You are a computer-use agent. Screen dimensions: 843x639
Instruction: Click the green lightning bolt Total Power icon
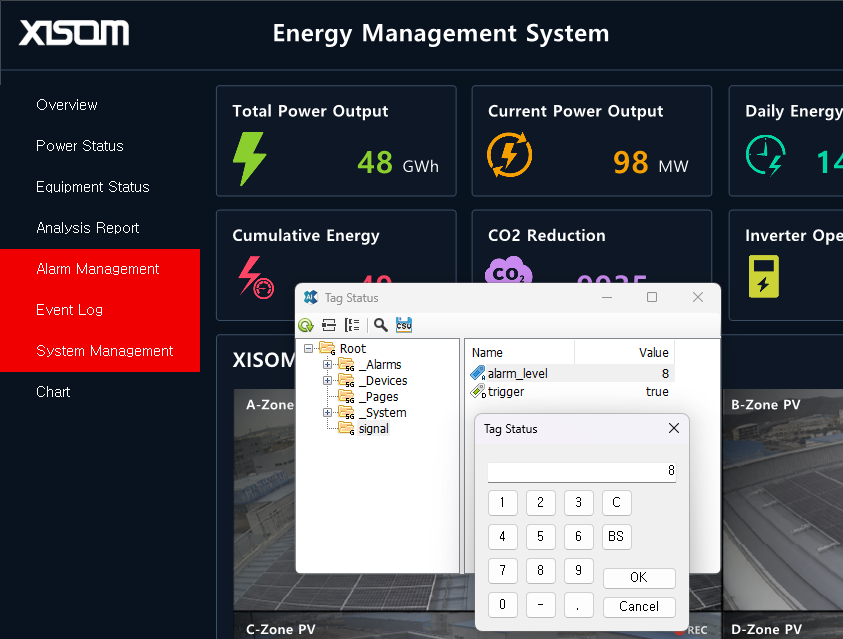coord(249,159)
